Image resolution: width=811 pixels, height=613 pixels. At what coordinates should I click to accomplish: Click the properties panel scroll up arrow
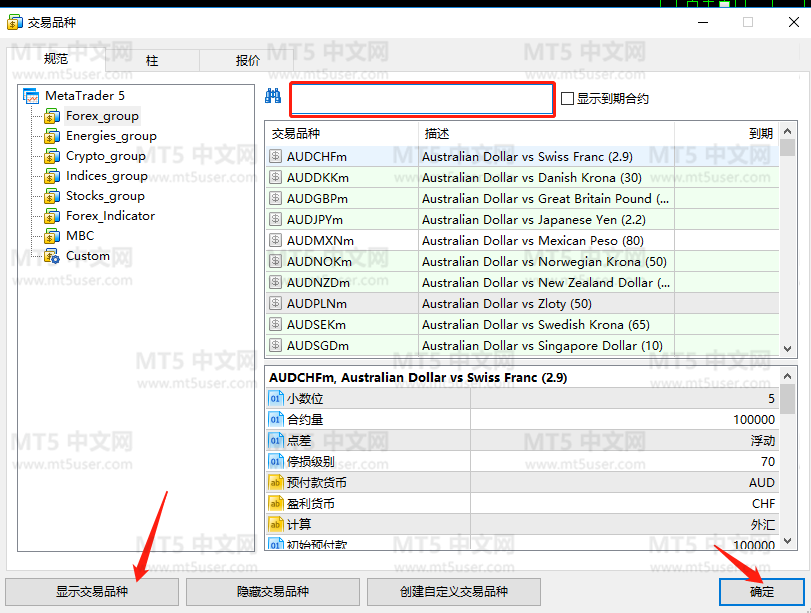pyautogui.click(x=788, y=376)
